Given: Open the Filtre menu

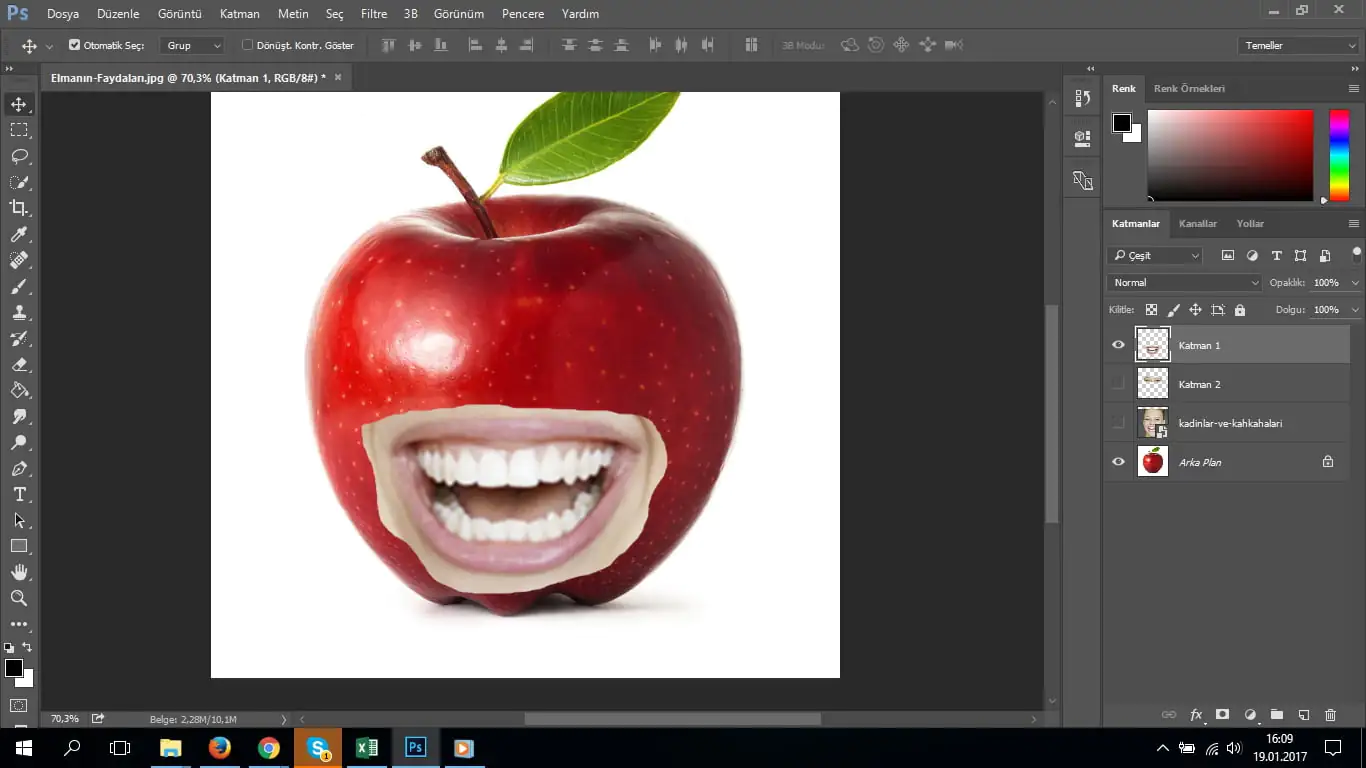Looking at the screenshot, I should [373, 14].
